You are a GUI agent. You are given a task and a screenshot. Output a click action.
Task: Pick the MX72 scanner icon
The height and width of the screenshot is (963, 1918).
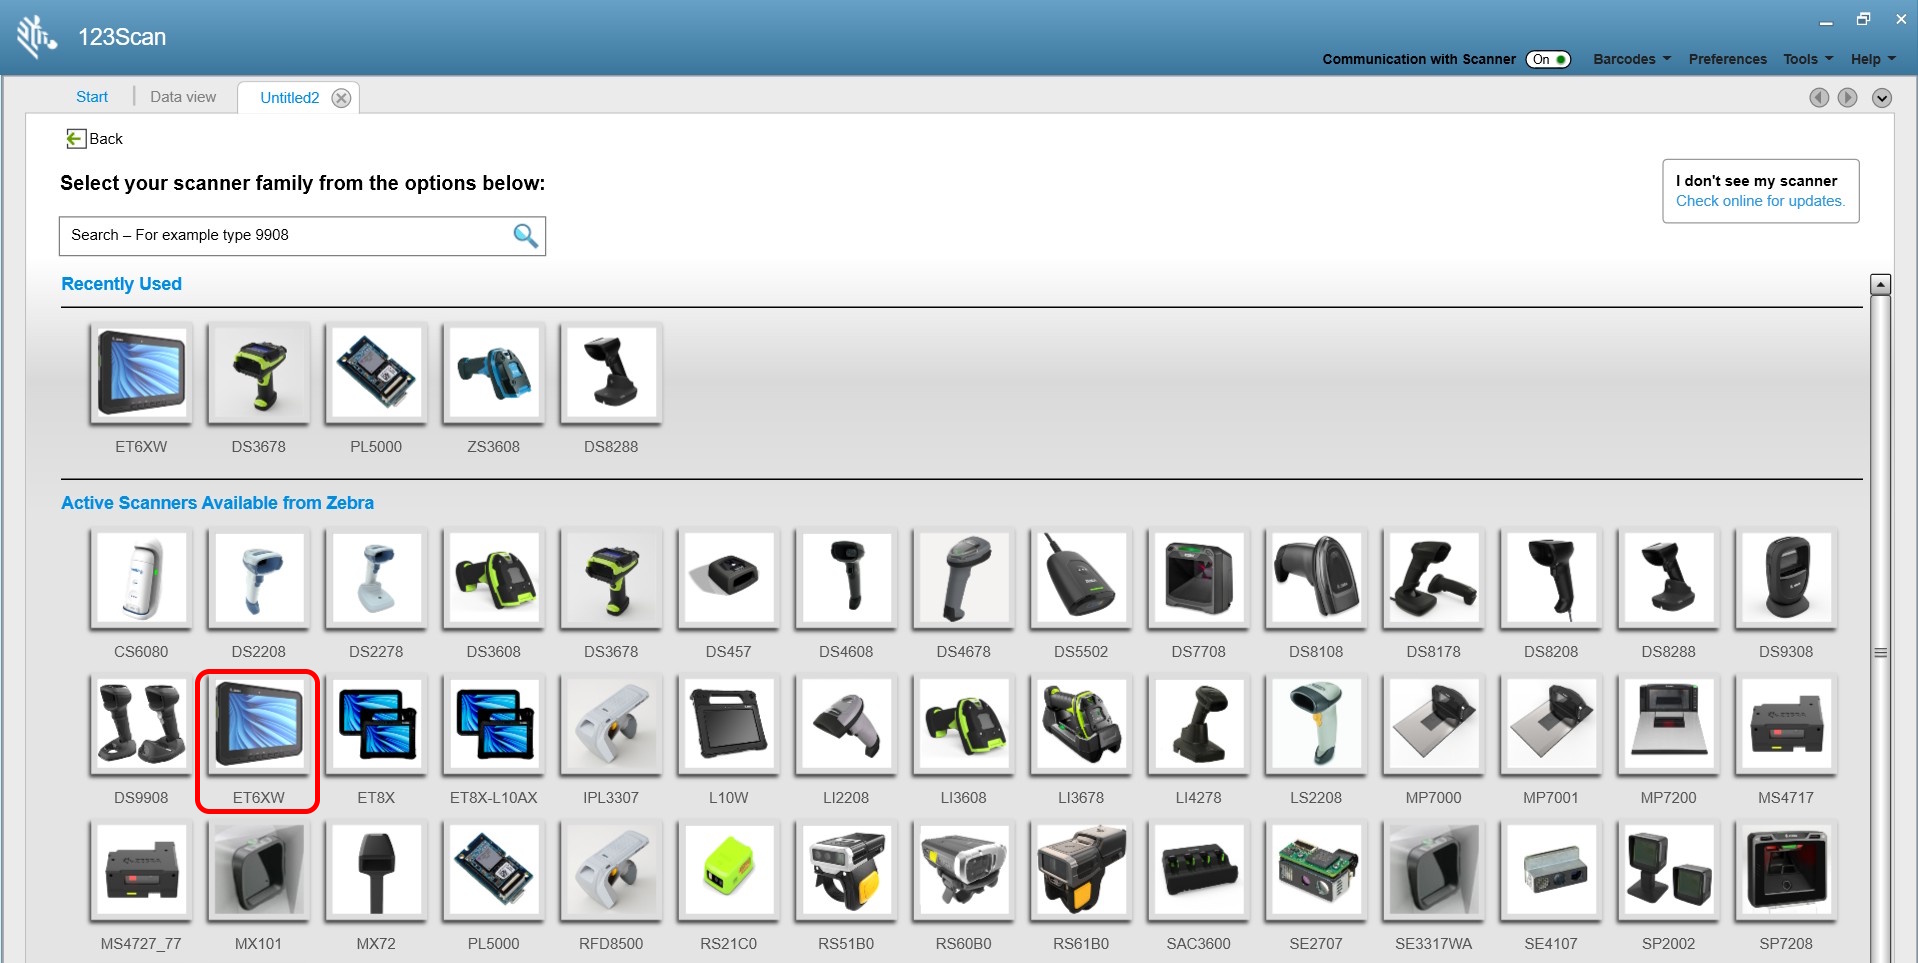point(376,870)
